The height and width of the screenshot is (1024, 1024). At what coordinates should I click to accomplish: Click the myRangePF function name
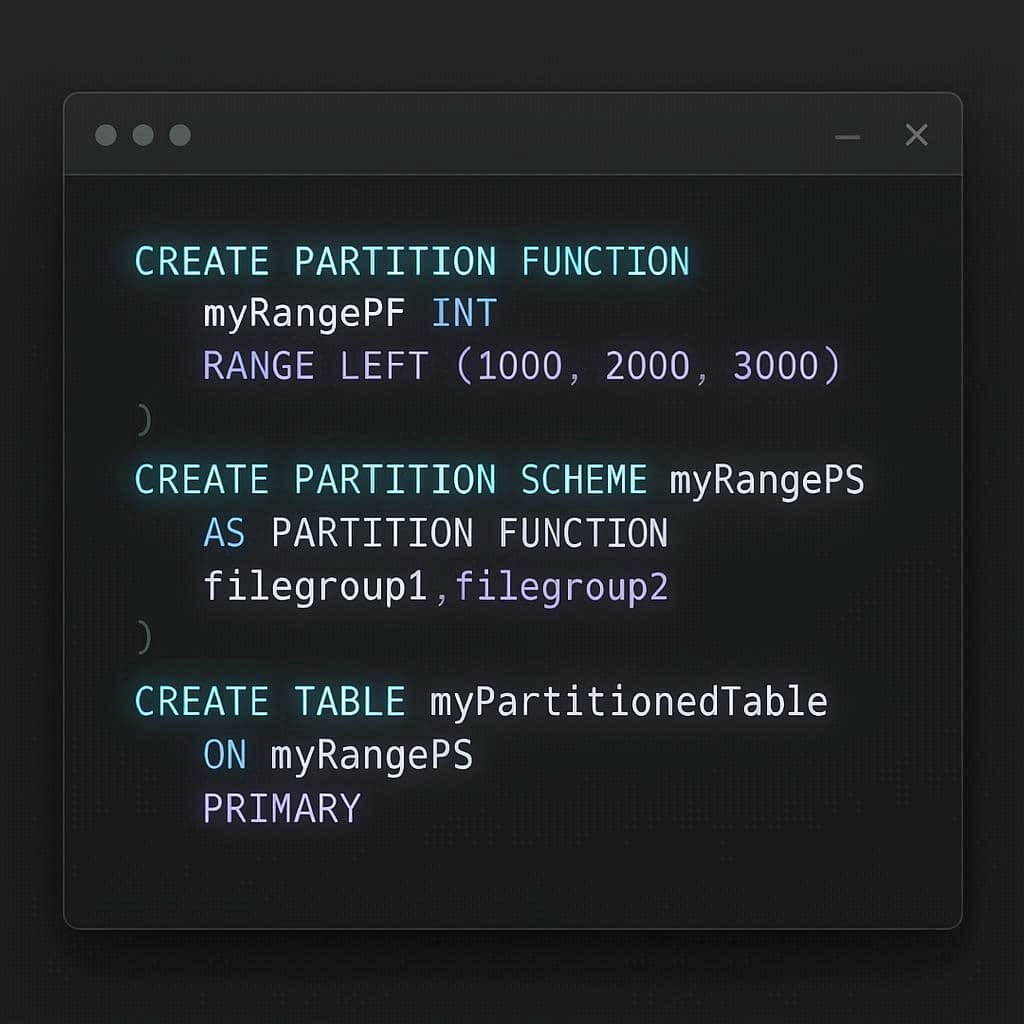[x=305, y=315]
